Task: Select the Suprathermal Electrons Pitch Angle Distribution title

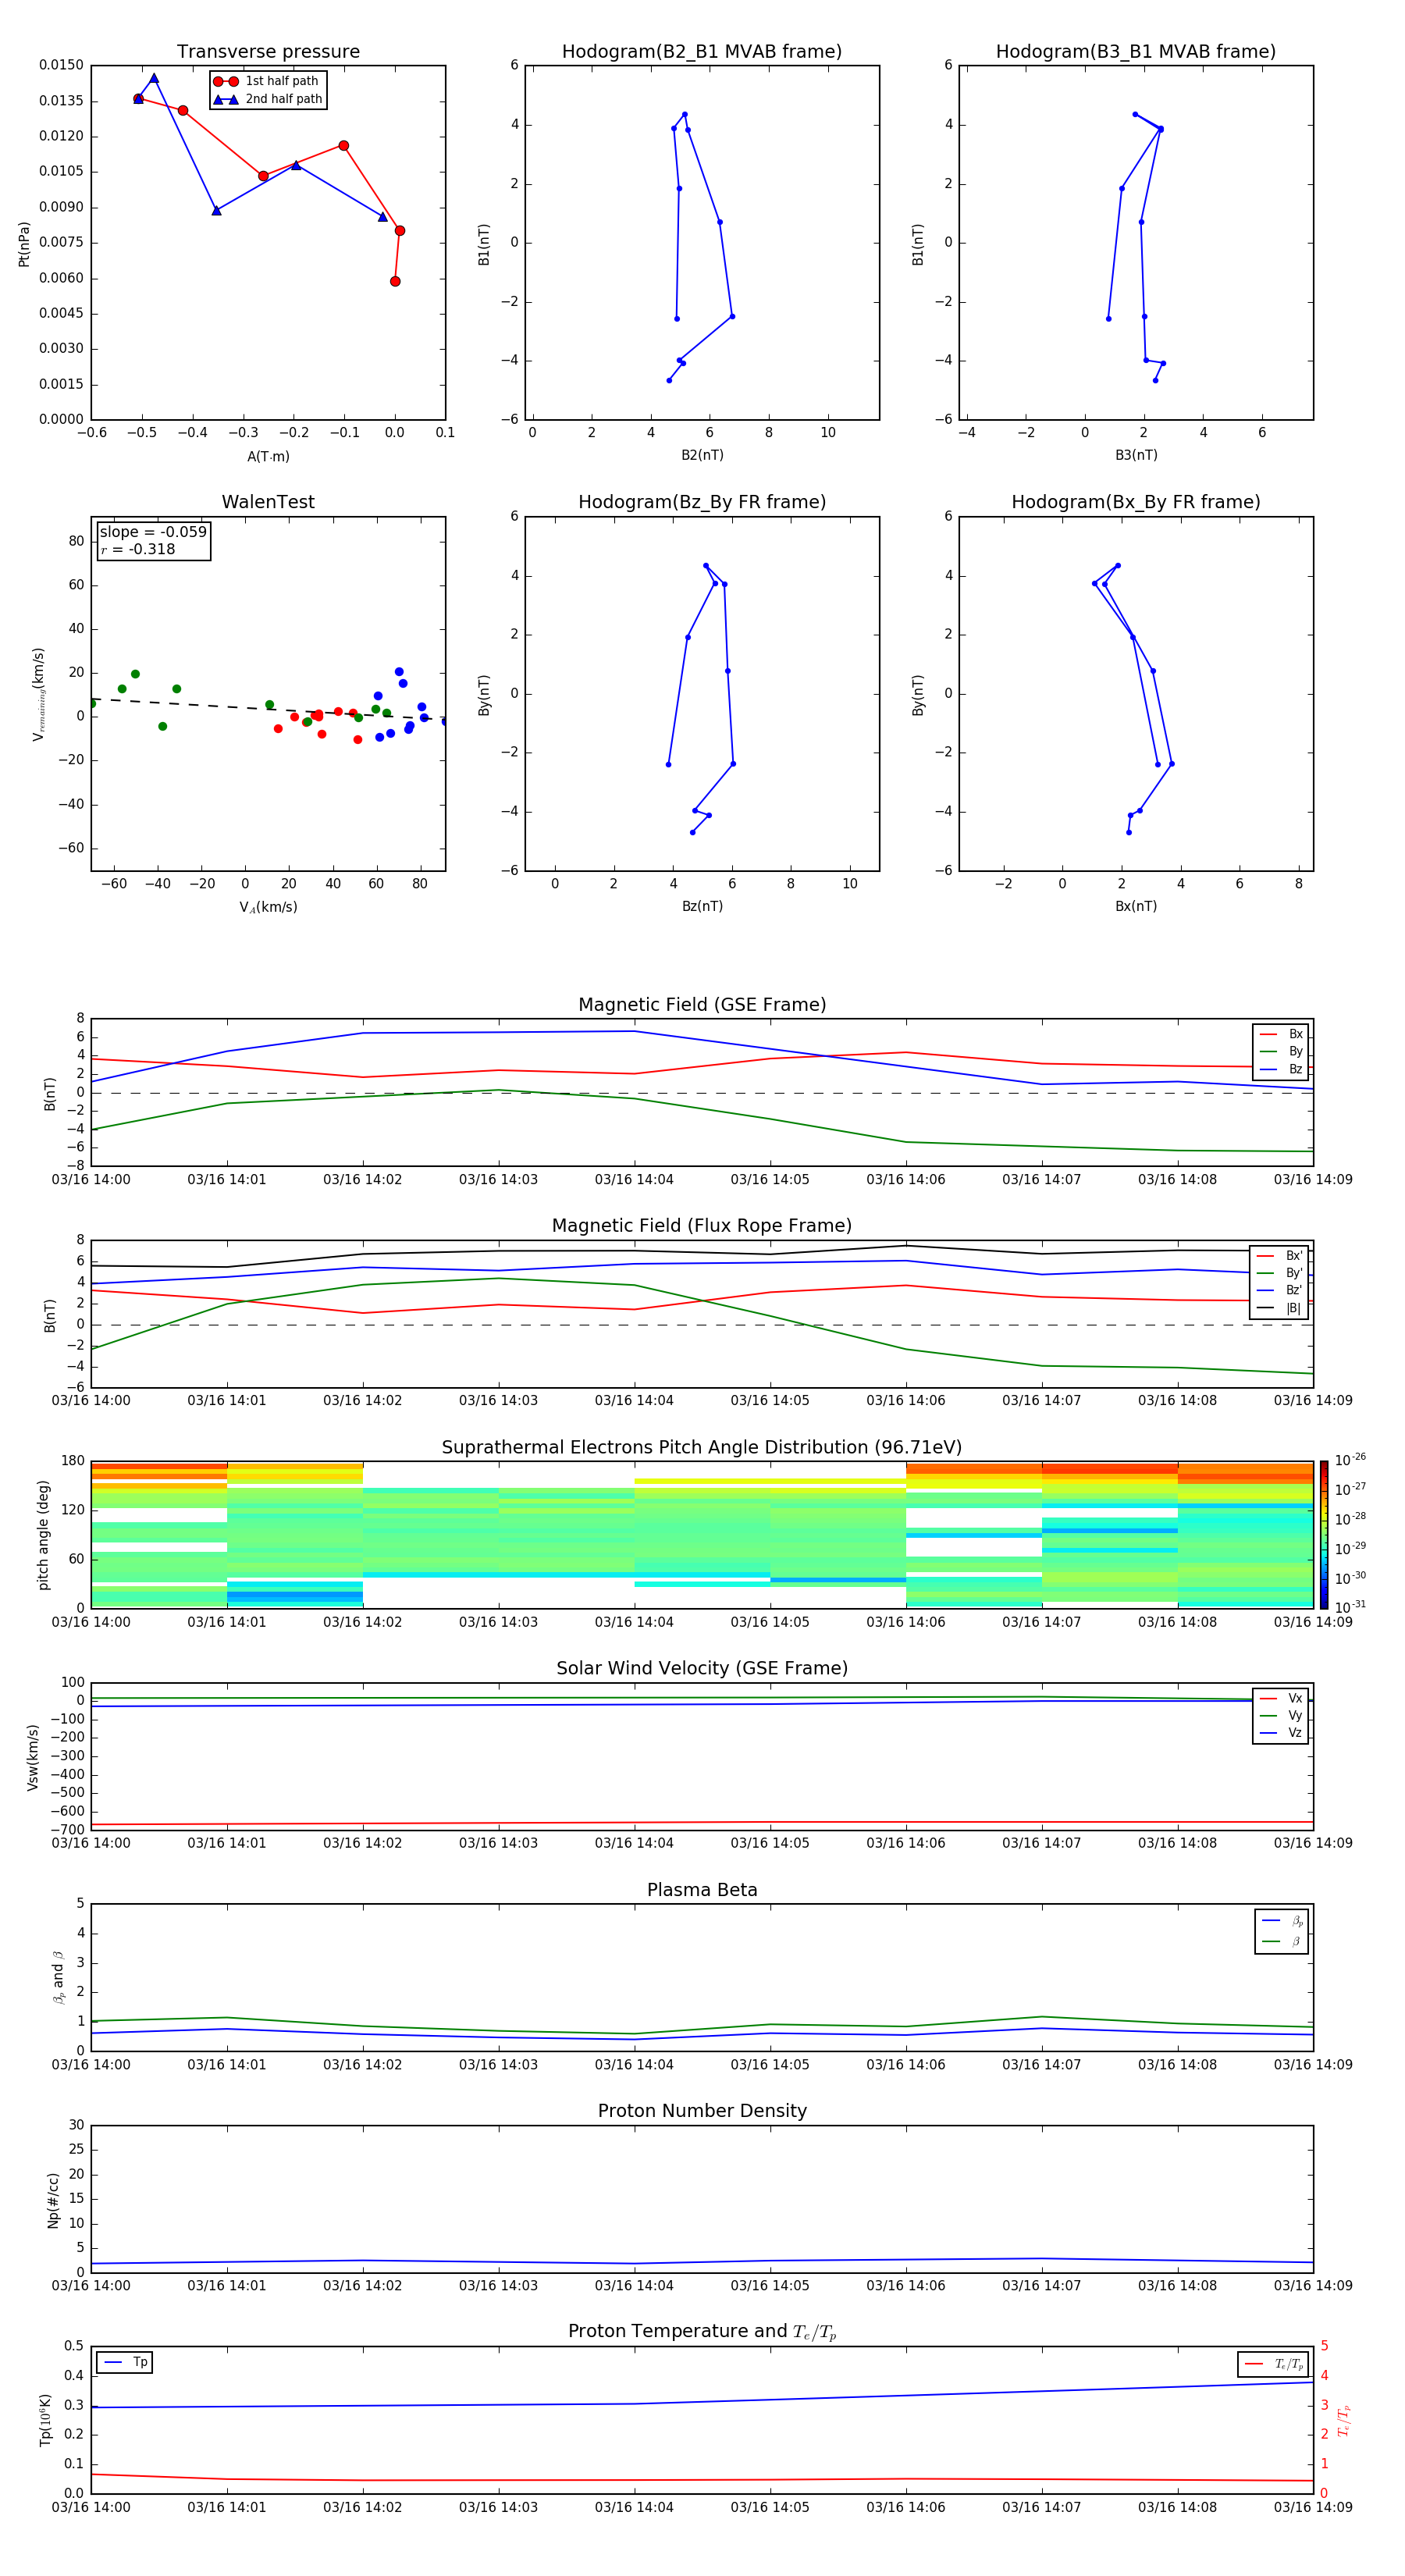Action: [x=702, y=1448]
